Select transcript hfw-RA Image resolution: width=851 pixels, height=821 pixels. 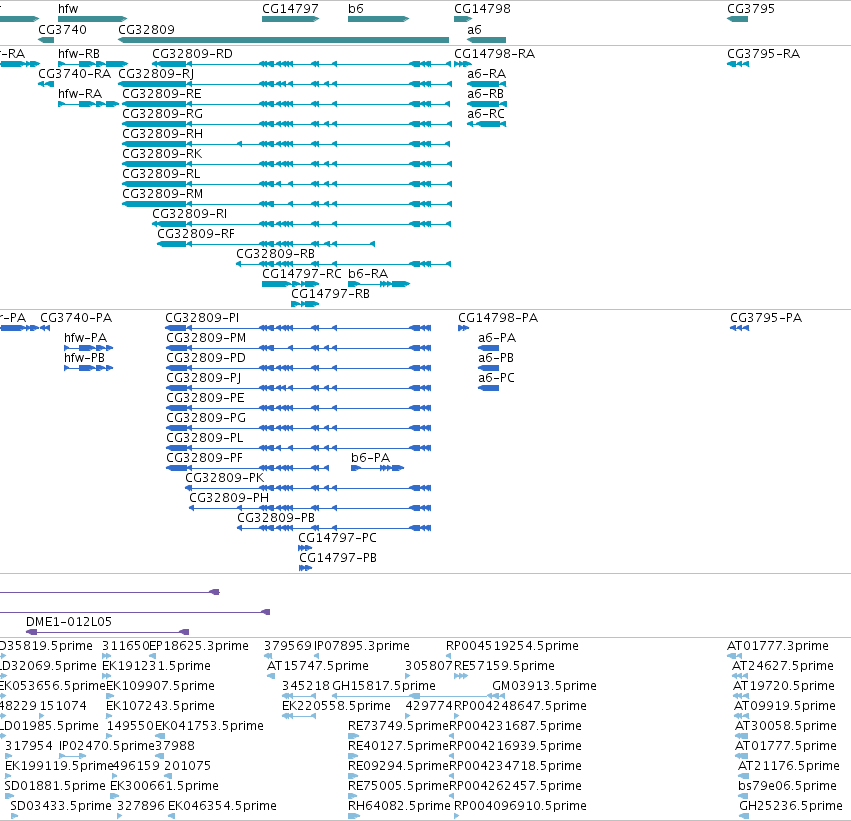point(80,94)
